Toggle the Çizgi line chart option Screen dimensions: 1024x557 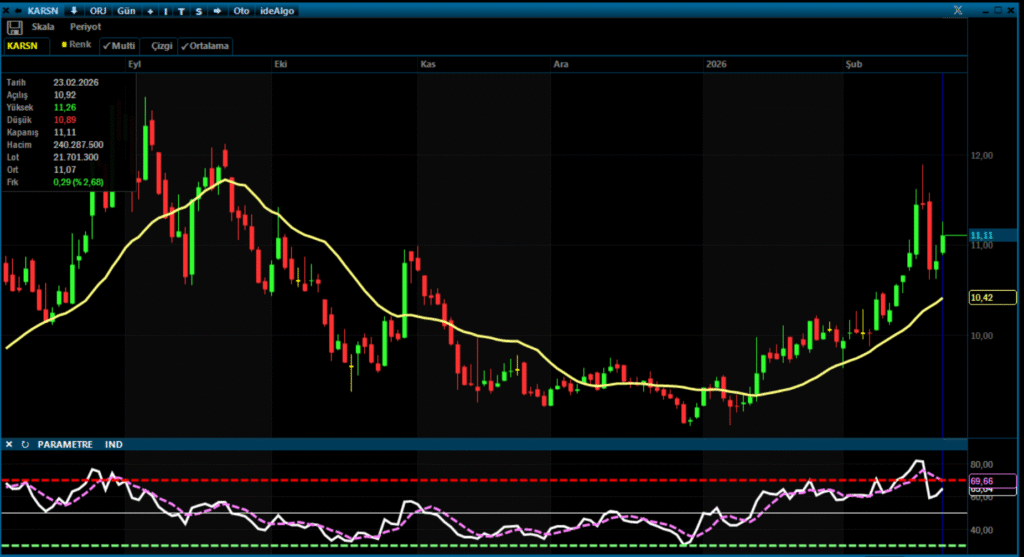tap(160, 46)
